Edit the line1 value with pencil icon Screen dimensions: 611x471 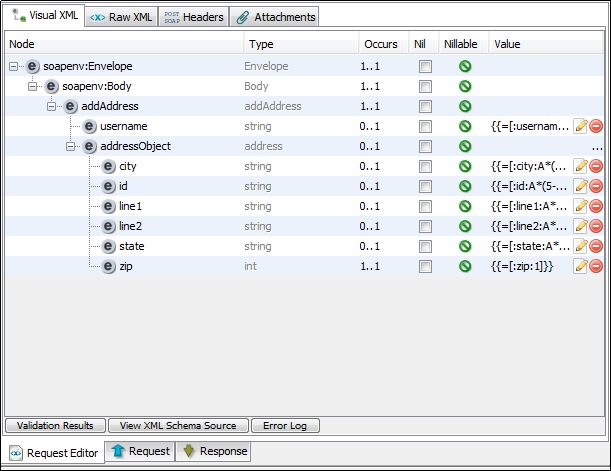tap(580, 206)
